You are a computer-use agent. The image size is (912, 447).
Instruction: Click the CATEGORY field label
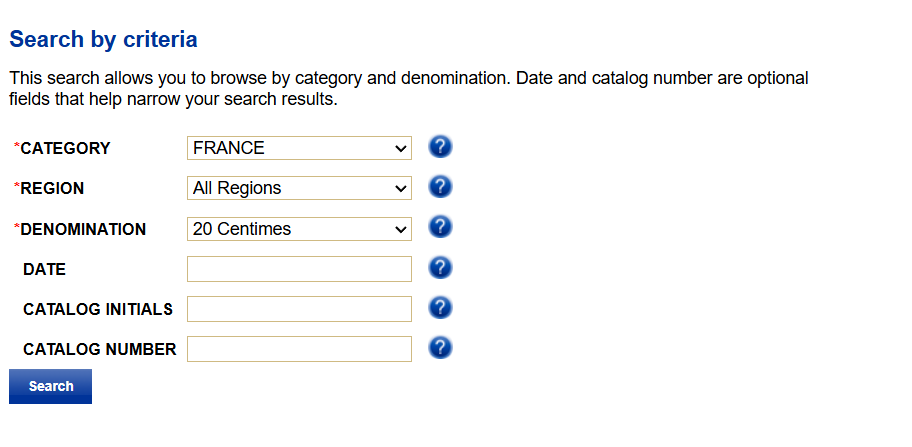tap(65, 149)
